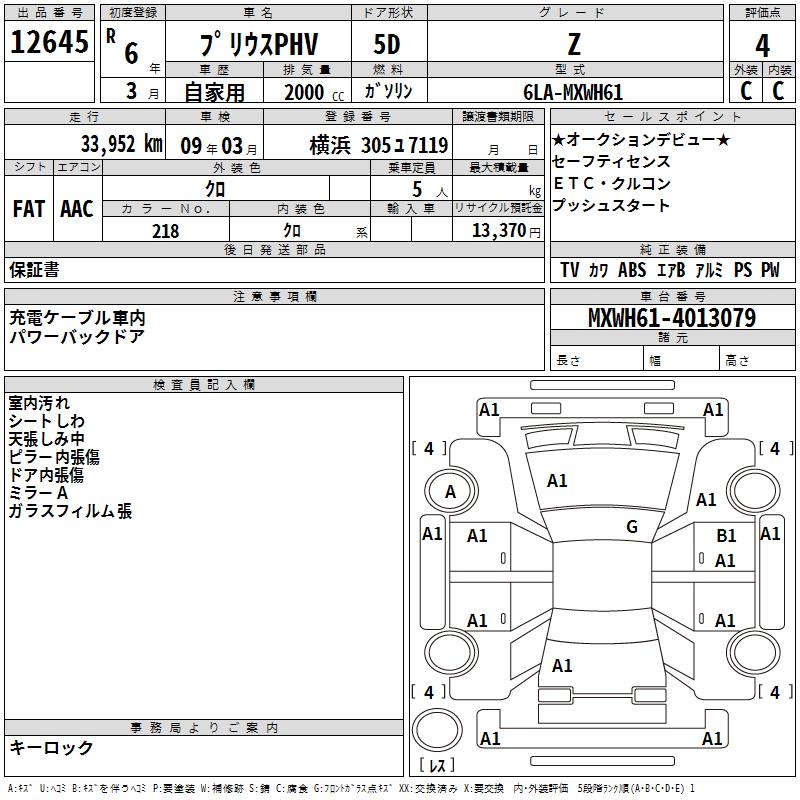Click the overall evaluation score 4
Viewport: 800px width, 800px height.
[763, 45]
